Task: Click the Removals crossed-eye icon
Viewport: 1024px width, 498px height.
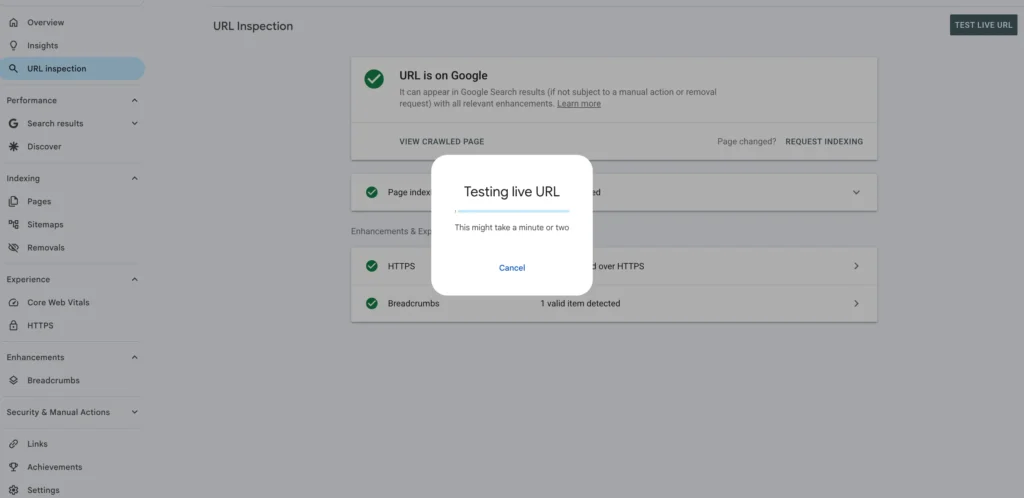Action: coord(13,247)
